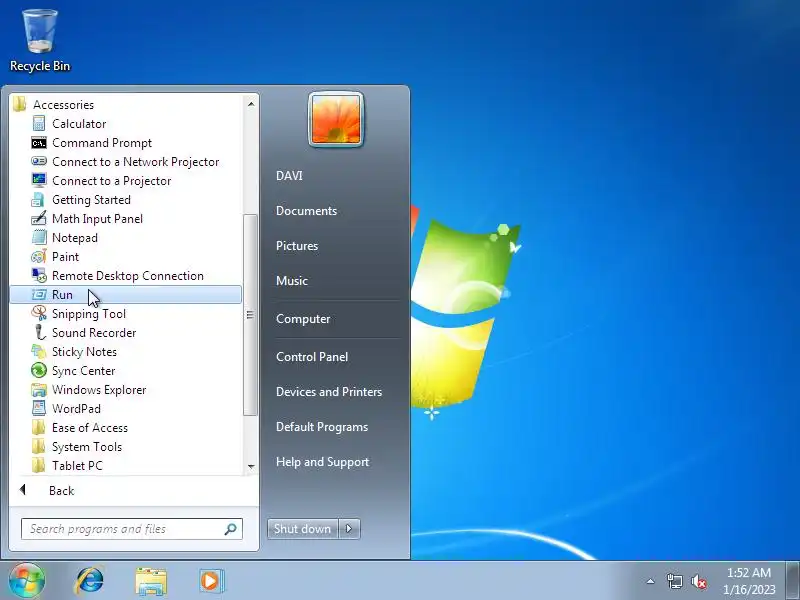800x600 pixels.
Task: Expand the Tablet PC folder
Action: [67, 466]
